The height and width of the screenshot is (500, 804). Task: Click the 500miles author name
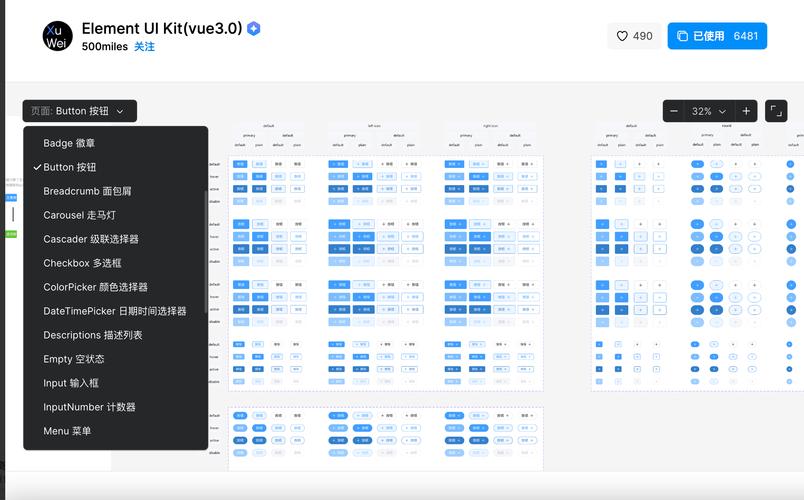pos(105,47)
